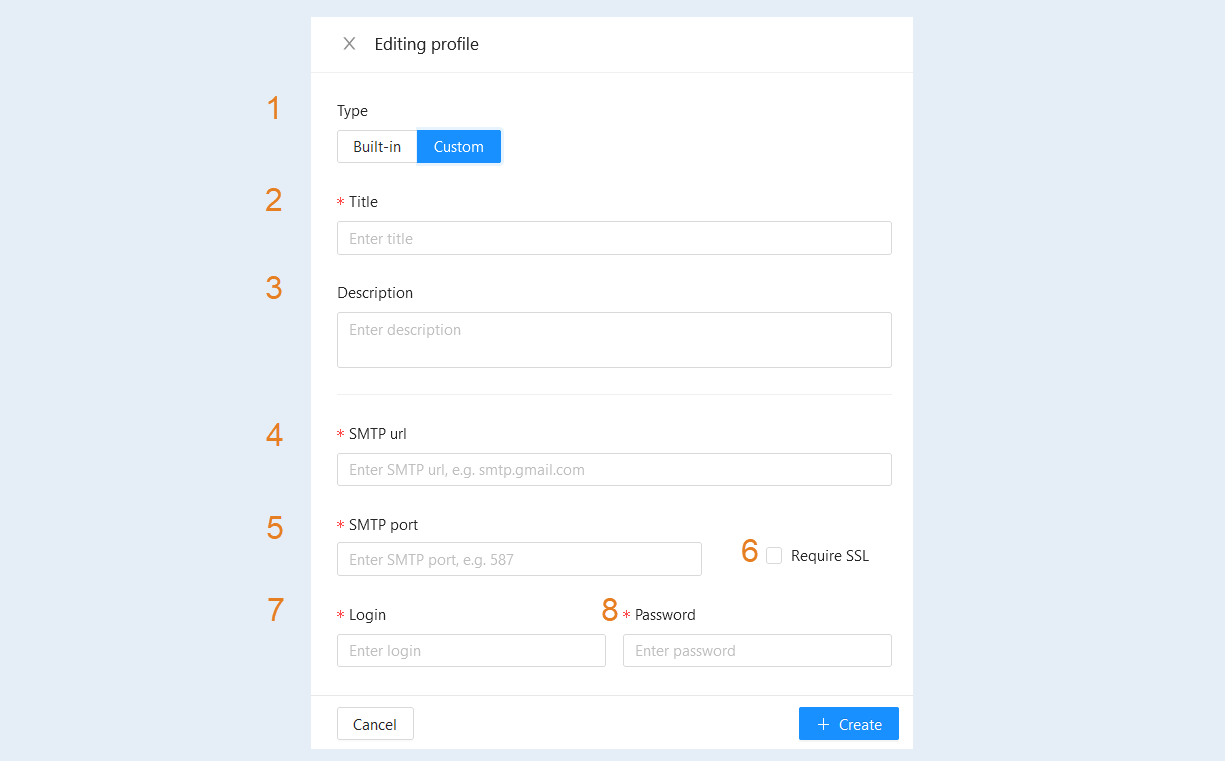Focus the Enter title input field
This screenshot has width=1225, height=761.
614,238
